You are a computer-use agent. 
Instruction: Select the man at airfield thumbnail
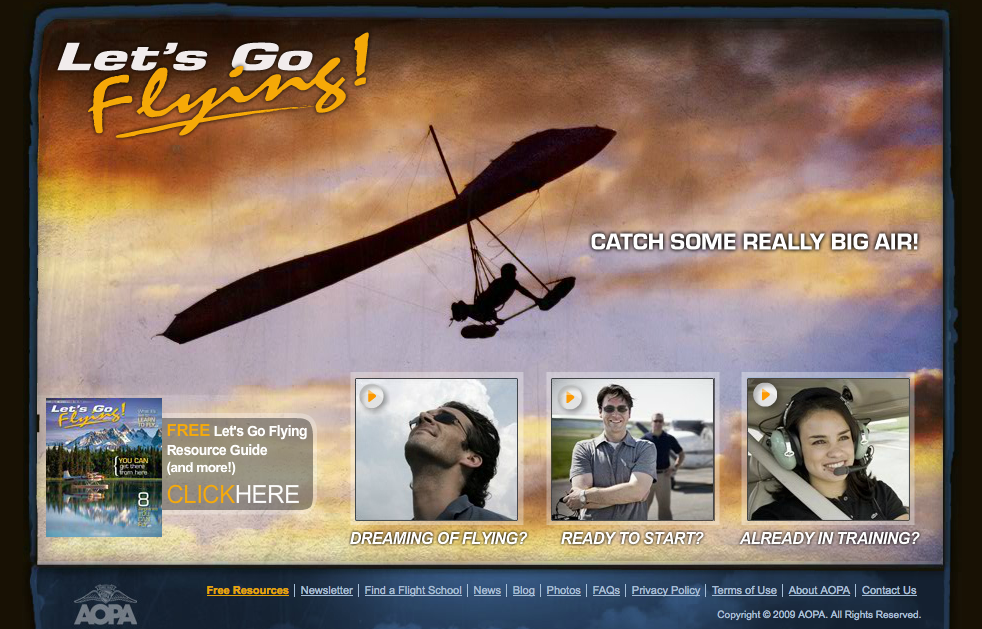pos(633,449)
